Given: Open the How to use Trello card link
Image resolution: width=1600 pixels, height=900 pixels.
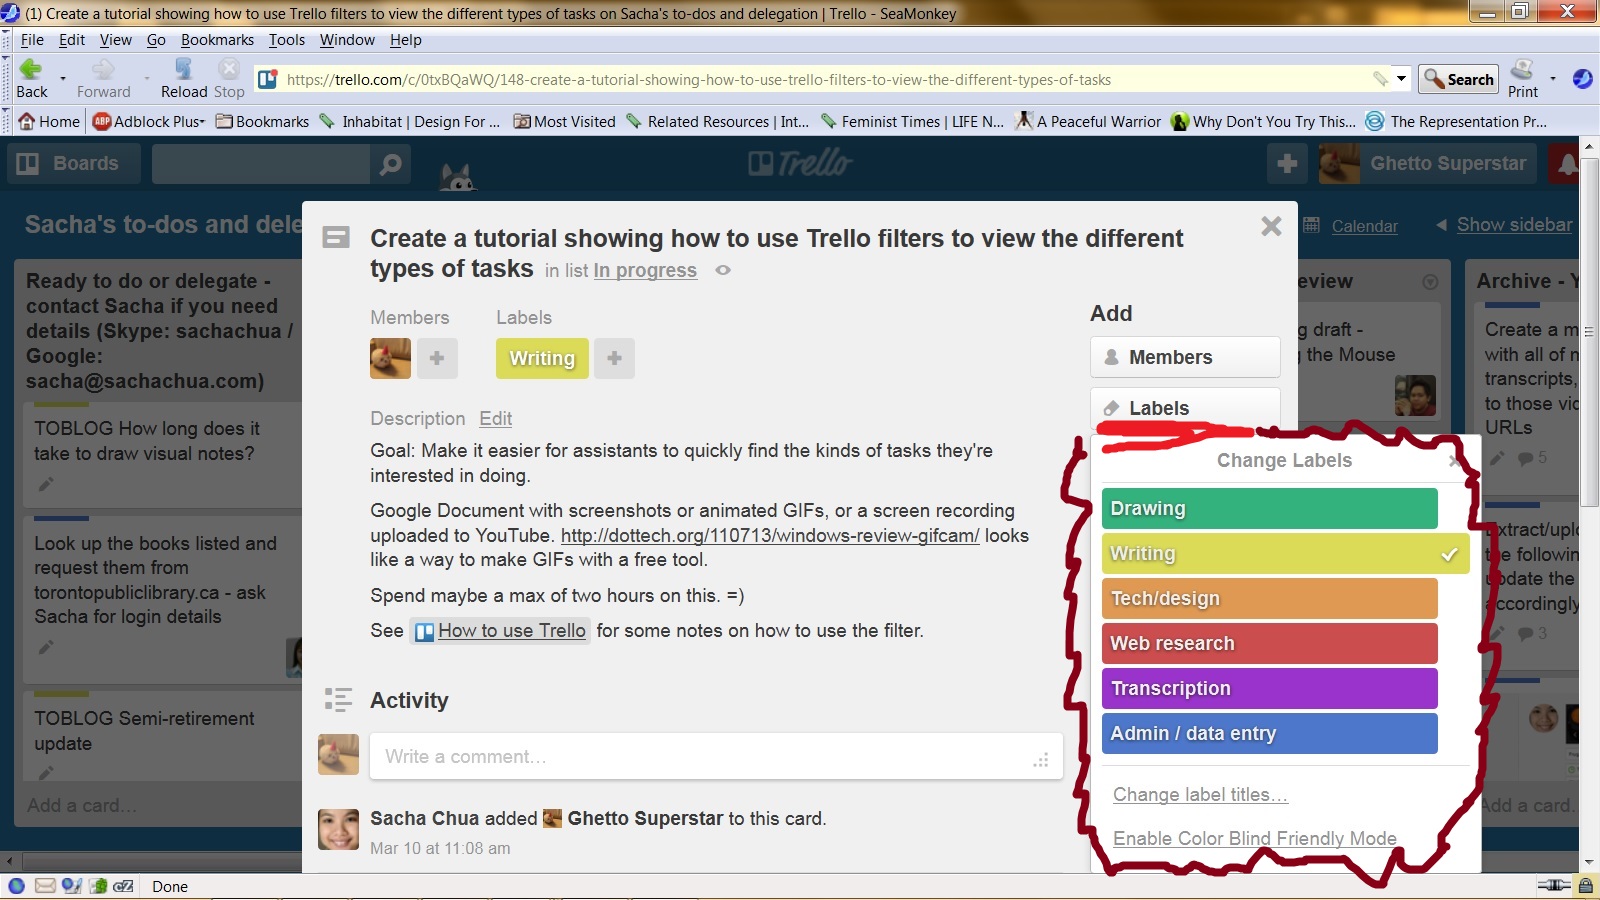Looking at the screenshot, I should [500, 631].
